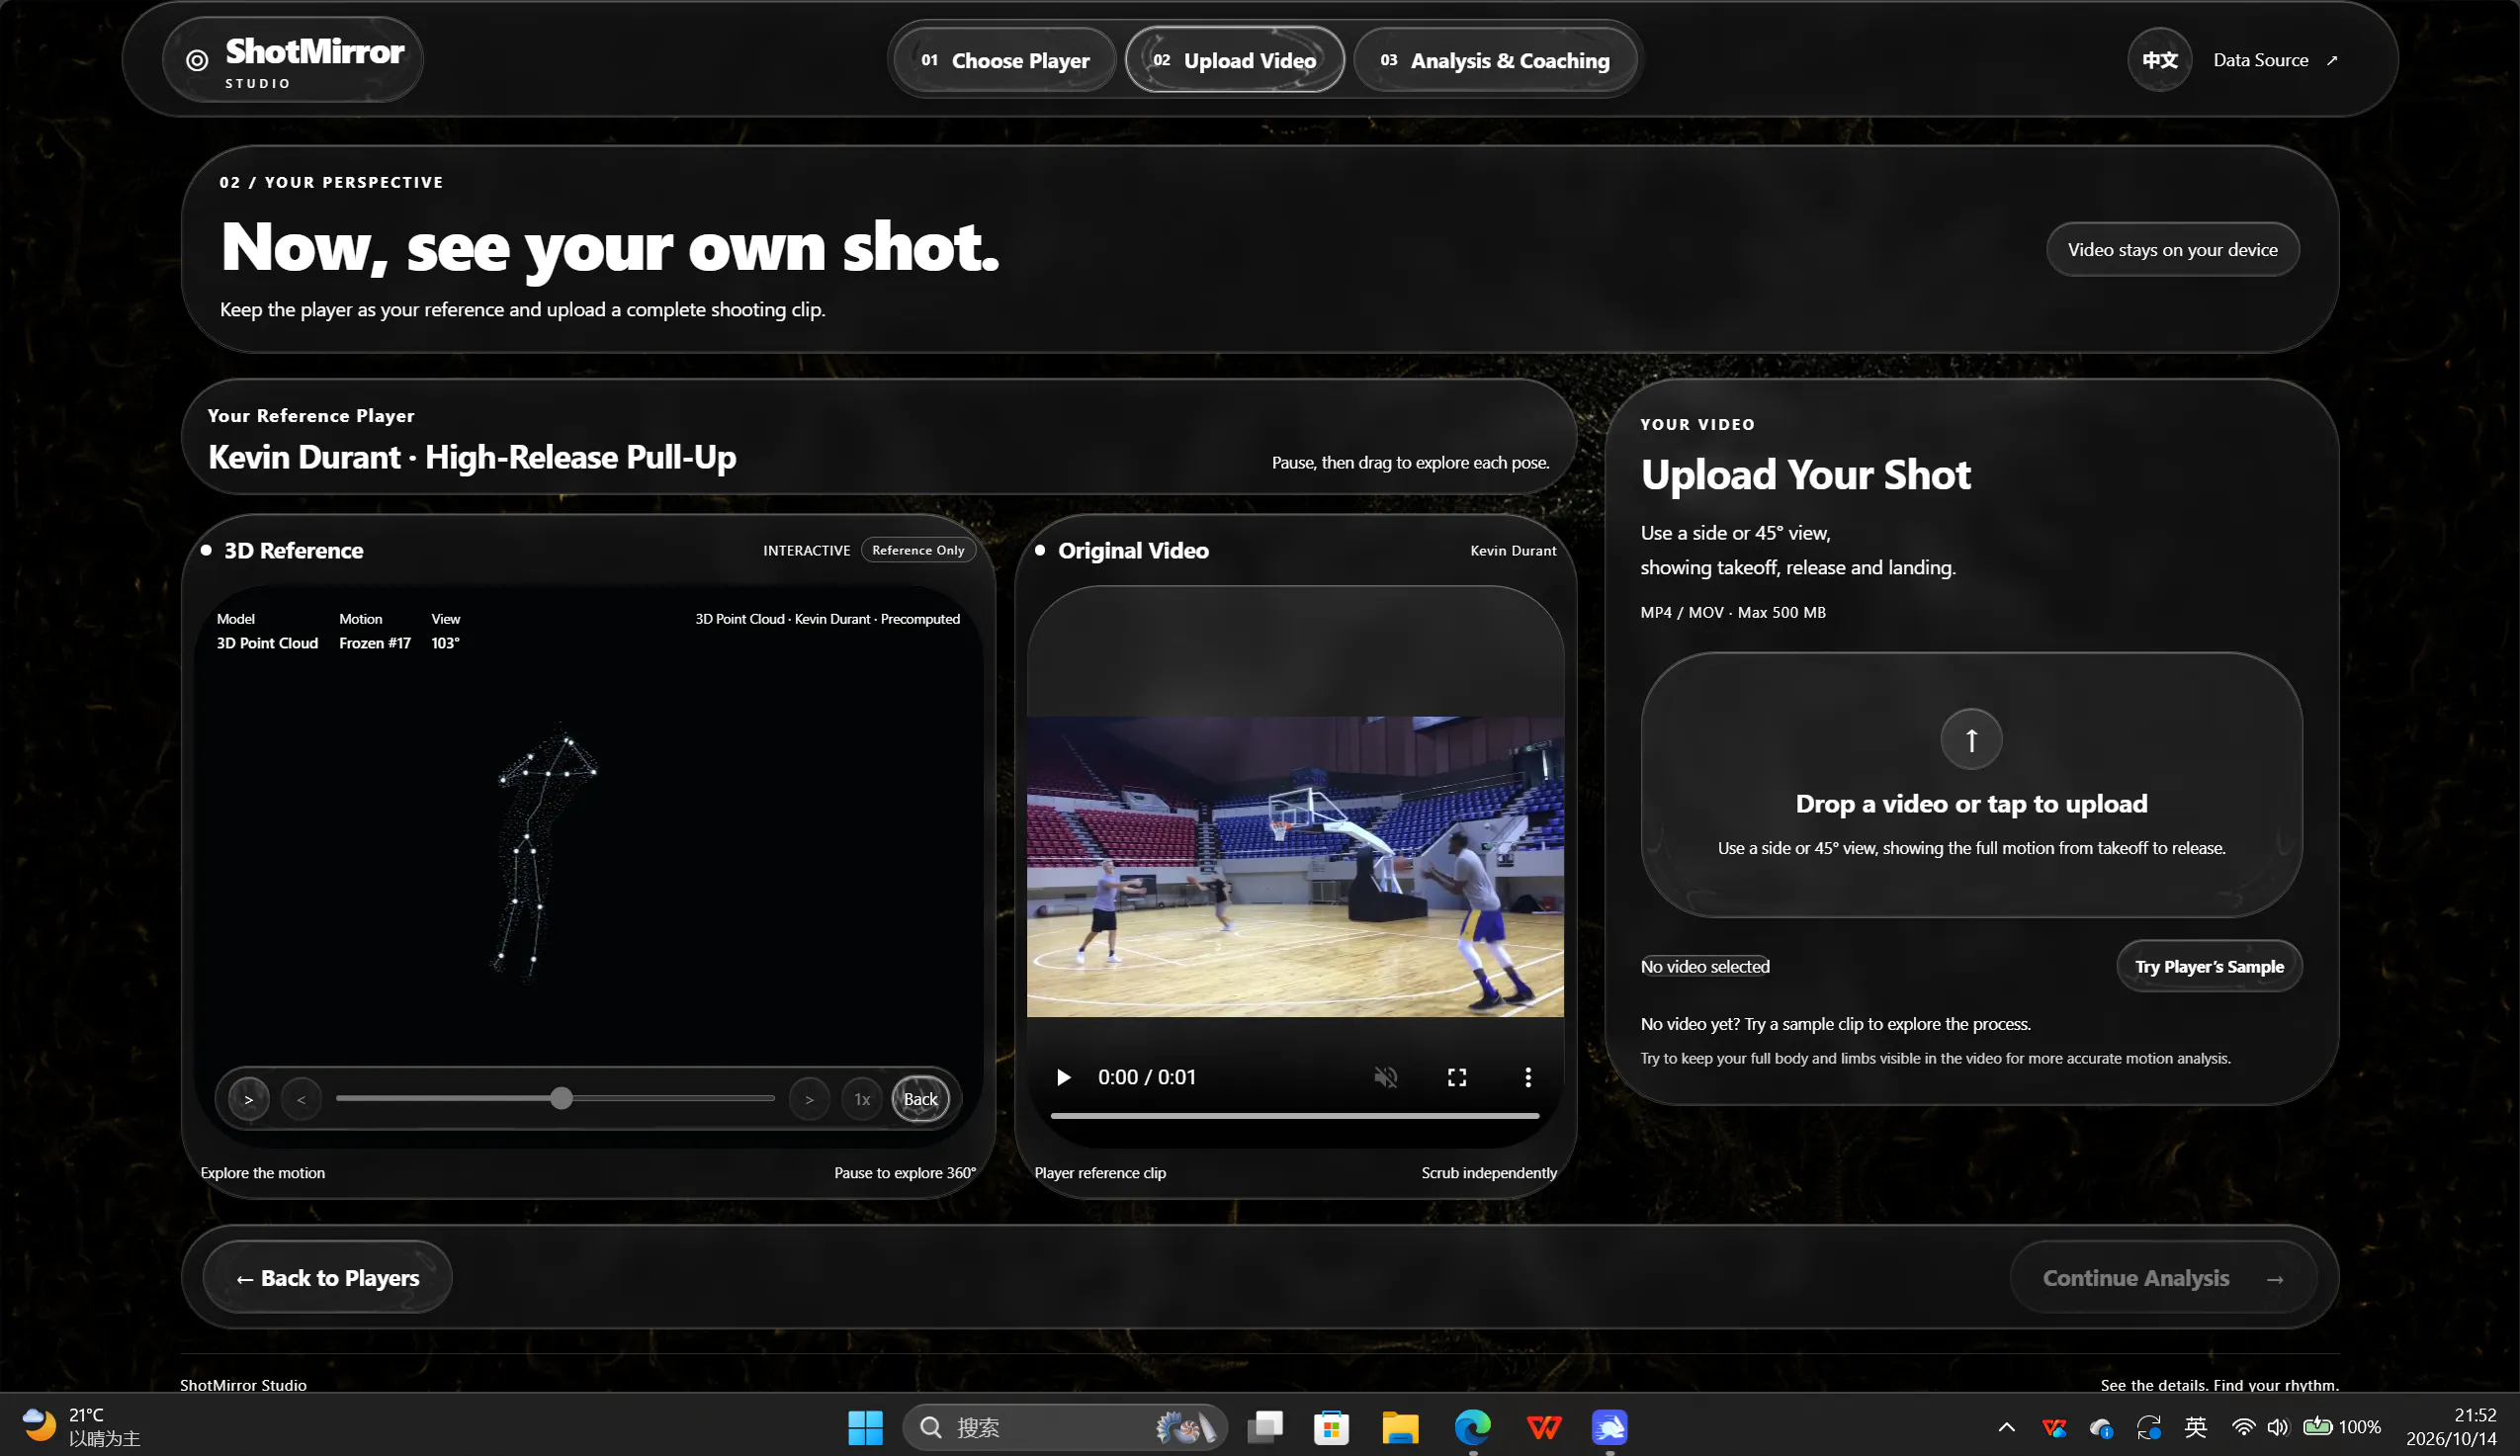Go to Choose Player step

(x=1004, y=60)
